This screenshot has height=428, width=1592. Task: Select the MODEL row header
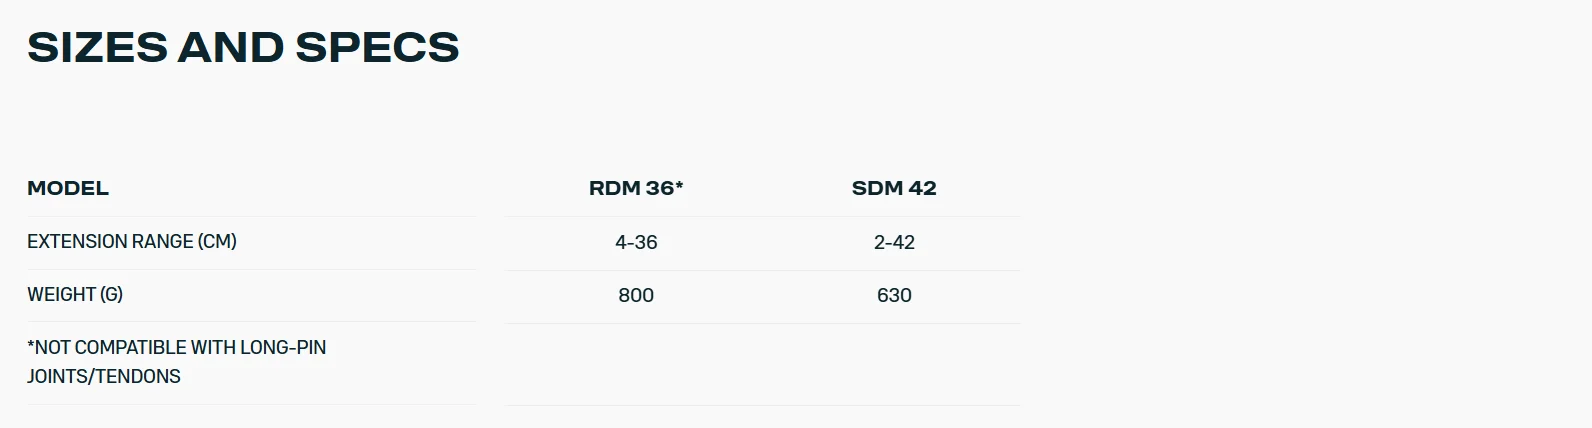pyautogui.click(x=68, y=188)
